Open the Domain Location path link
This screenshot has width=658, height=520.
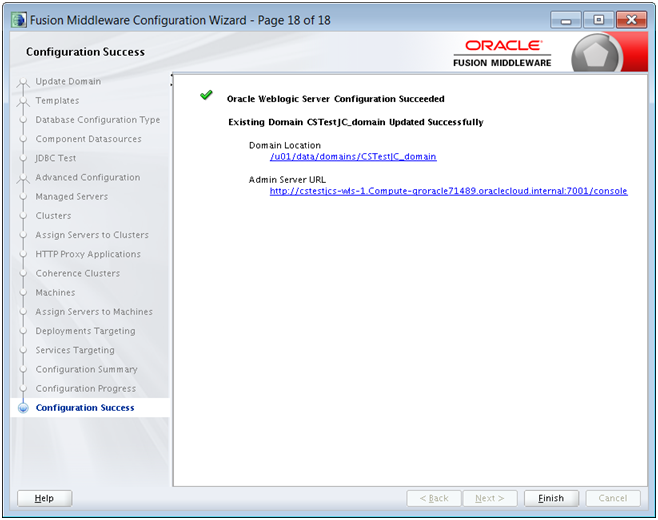tap(353, 157)
